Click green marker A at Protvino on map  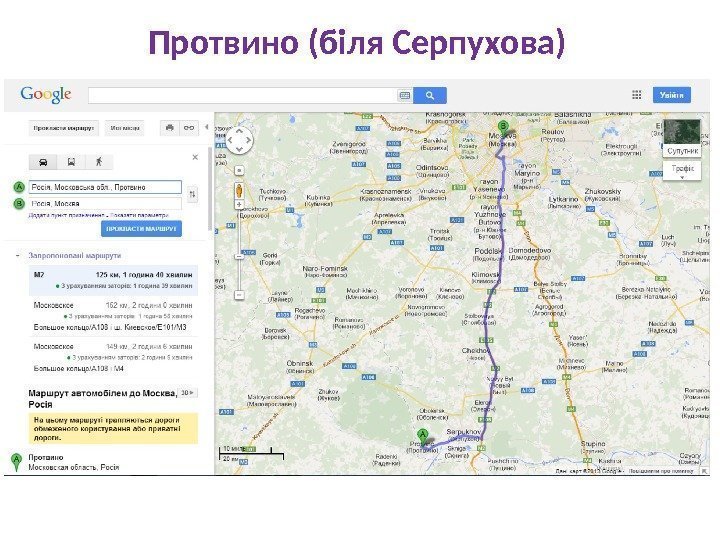click(x=422, y=438)
